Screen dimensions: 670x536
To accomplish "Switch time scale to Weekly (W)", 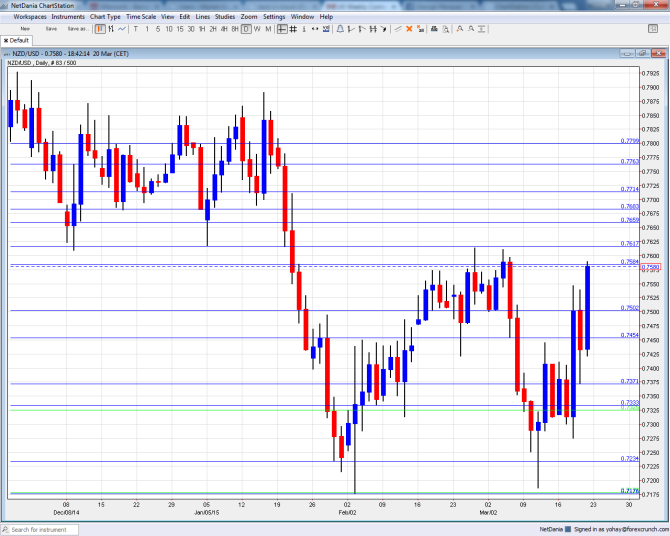I will (x=257, y=29).
